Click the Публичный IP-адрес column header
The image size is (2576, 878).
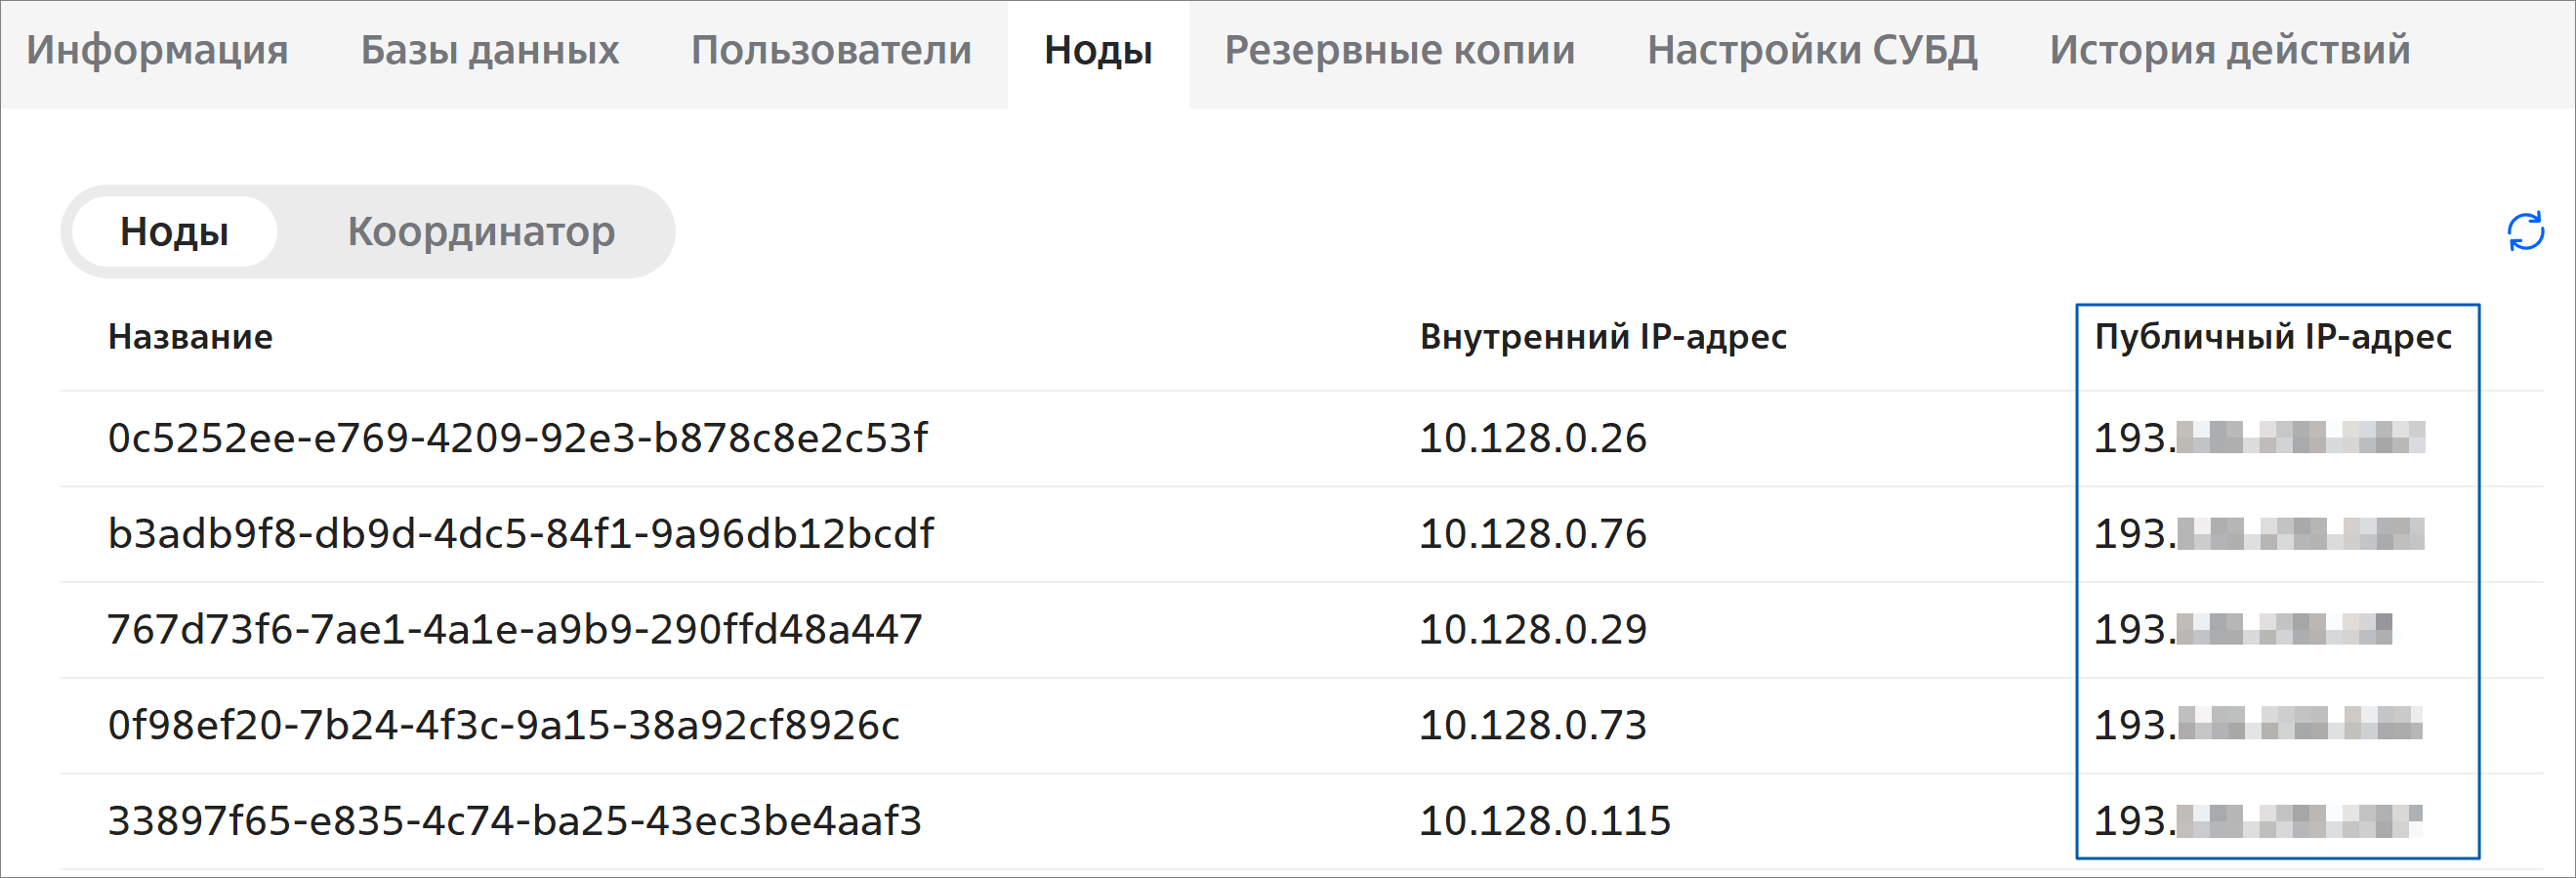click(x=2273, y=337)
